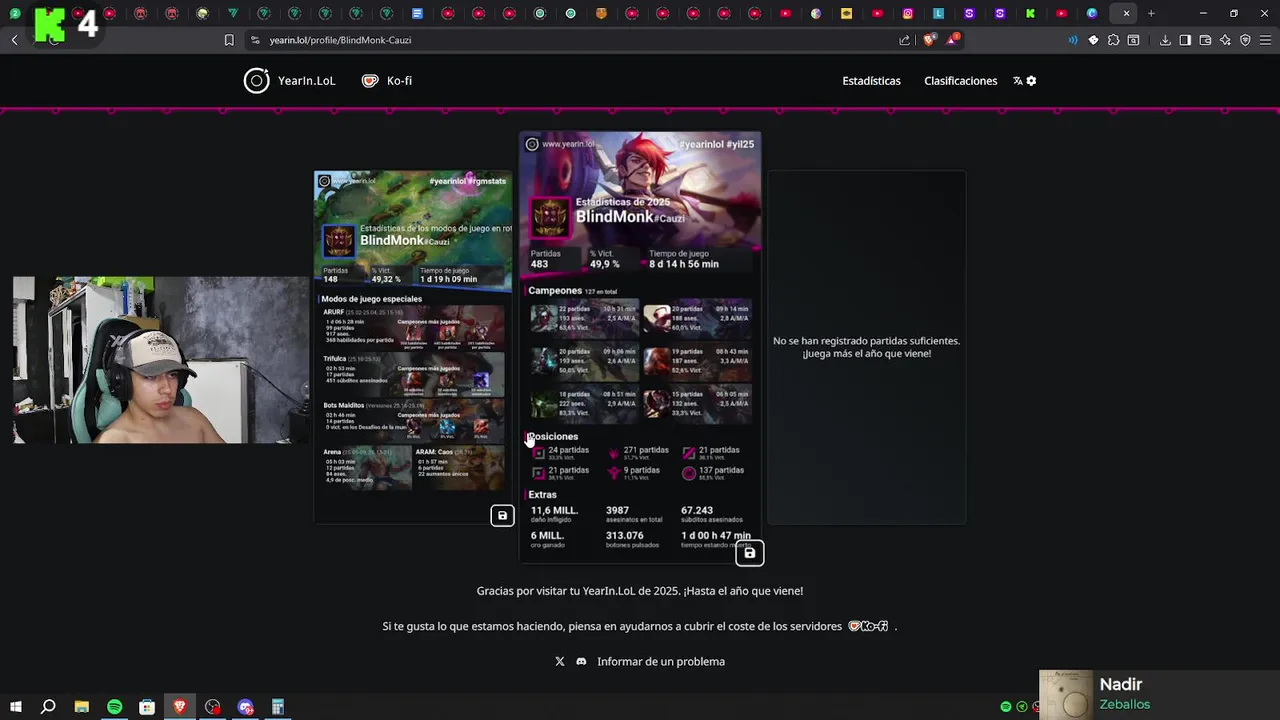Open Microsoft Store from taskbar
1280x720 pixels.
tap(147, 707)
